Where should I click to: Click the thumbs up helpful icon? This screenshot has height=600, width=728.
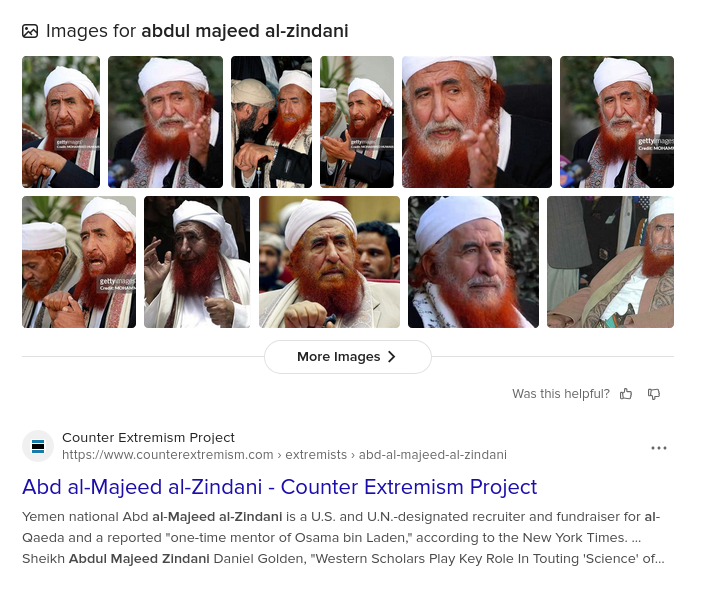[626, 394]
